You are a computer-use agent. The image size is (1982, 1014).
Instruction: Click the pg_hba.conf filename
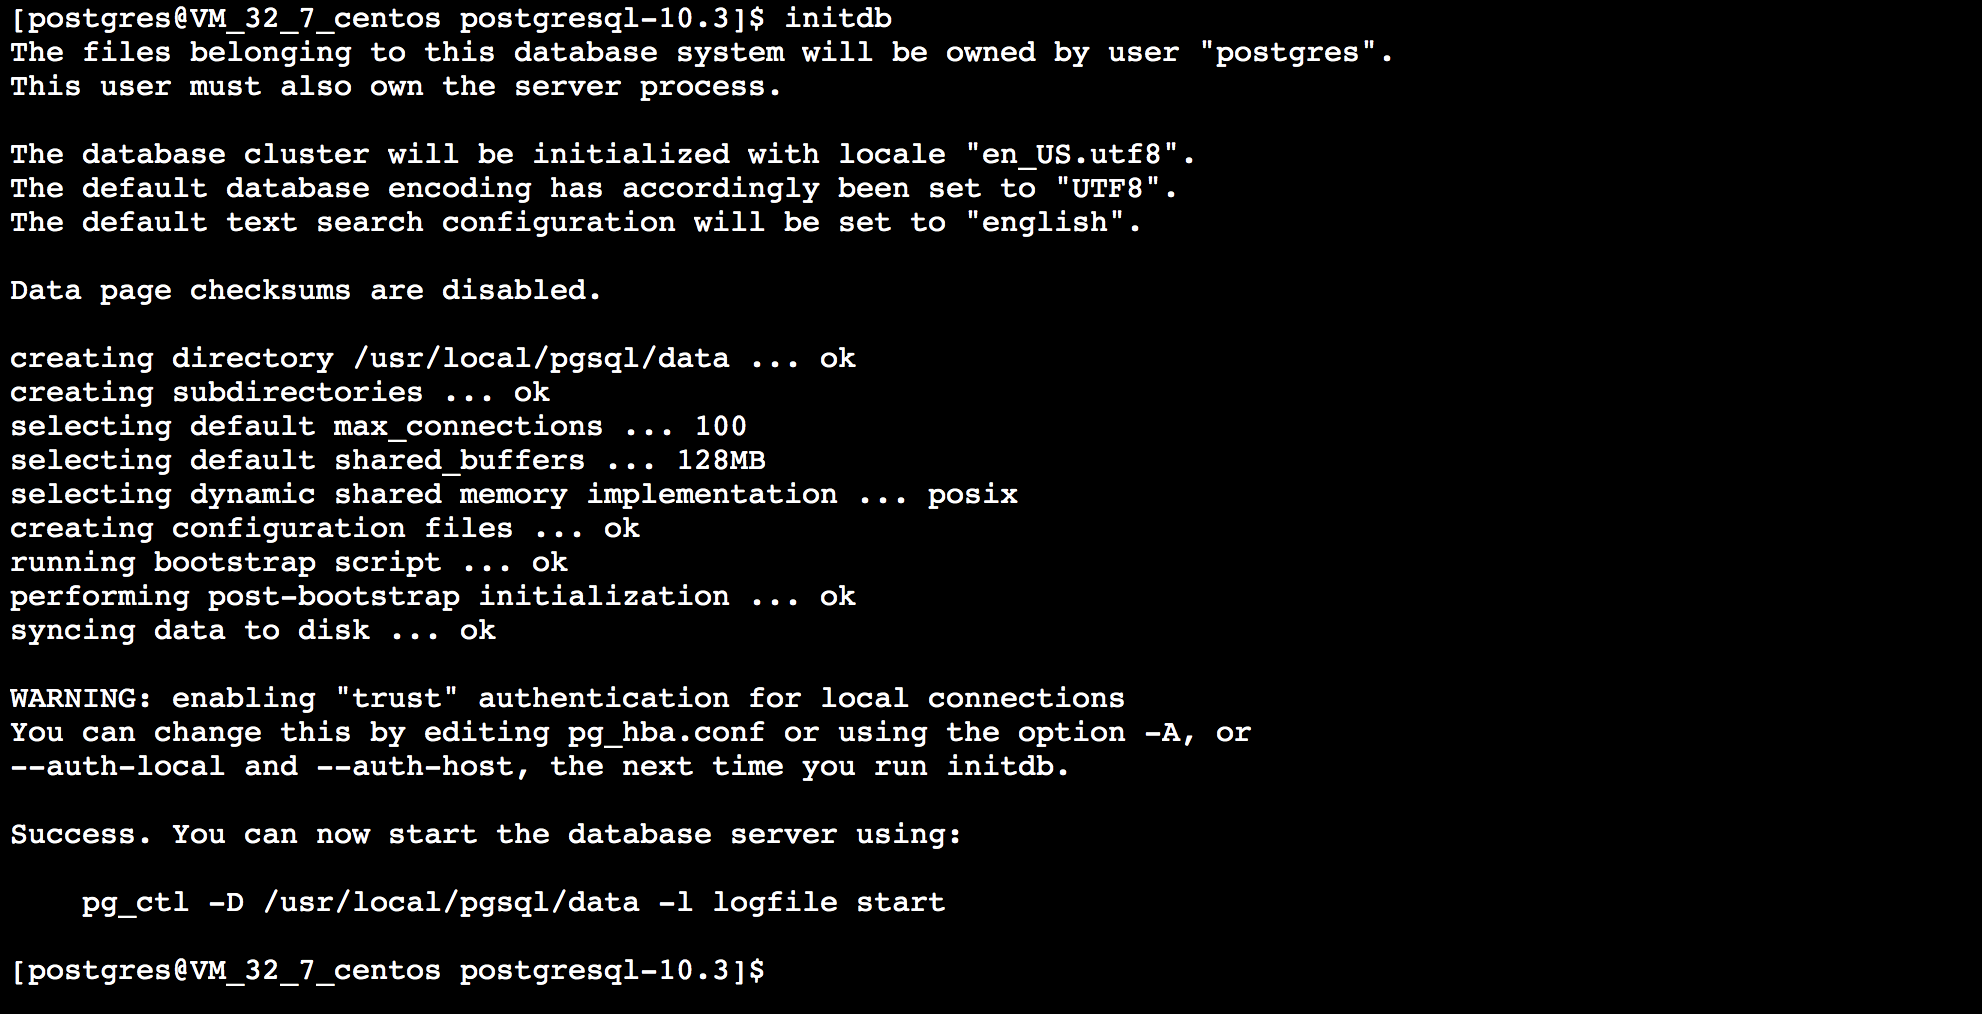coord(666,732)
